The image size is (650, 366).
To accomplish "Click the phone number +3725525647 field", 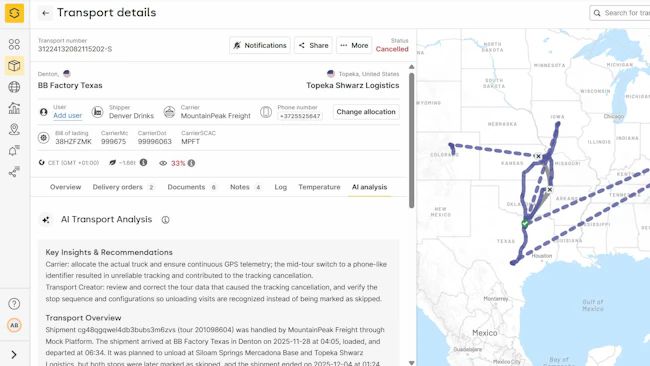I will pyautogui.click(x=300, y=116).
